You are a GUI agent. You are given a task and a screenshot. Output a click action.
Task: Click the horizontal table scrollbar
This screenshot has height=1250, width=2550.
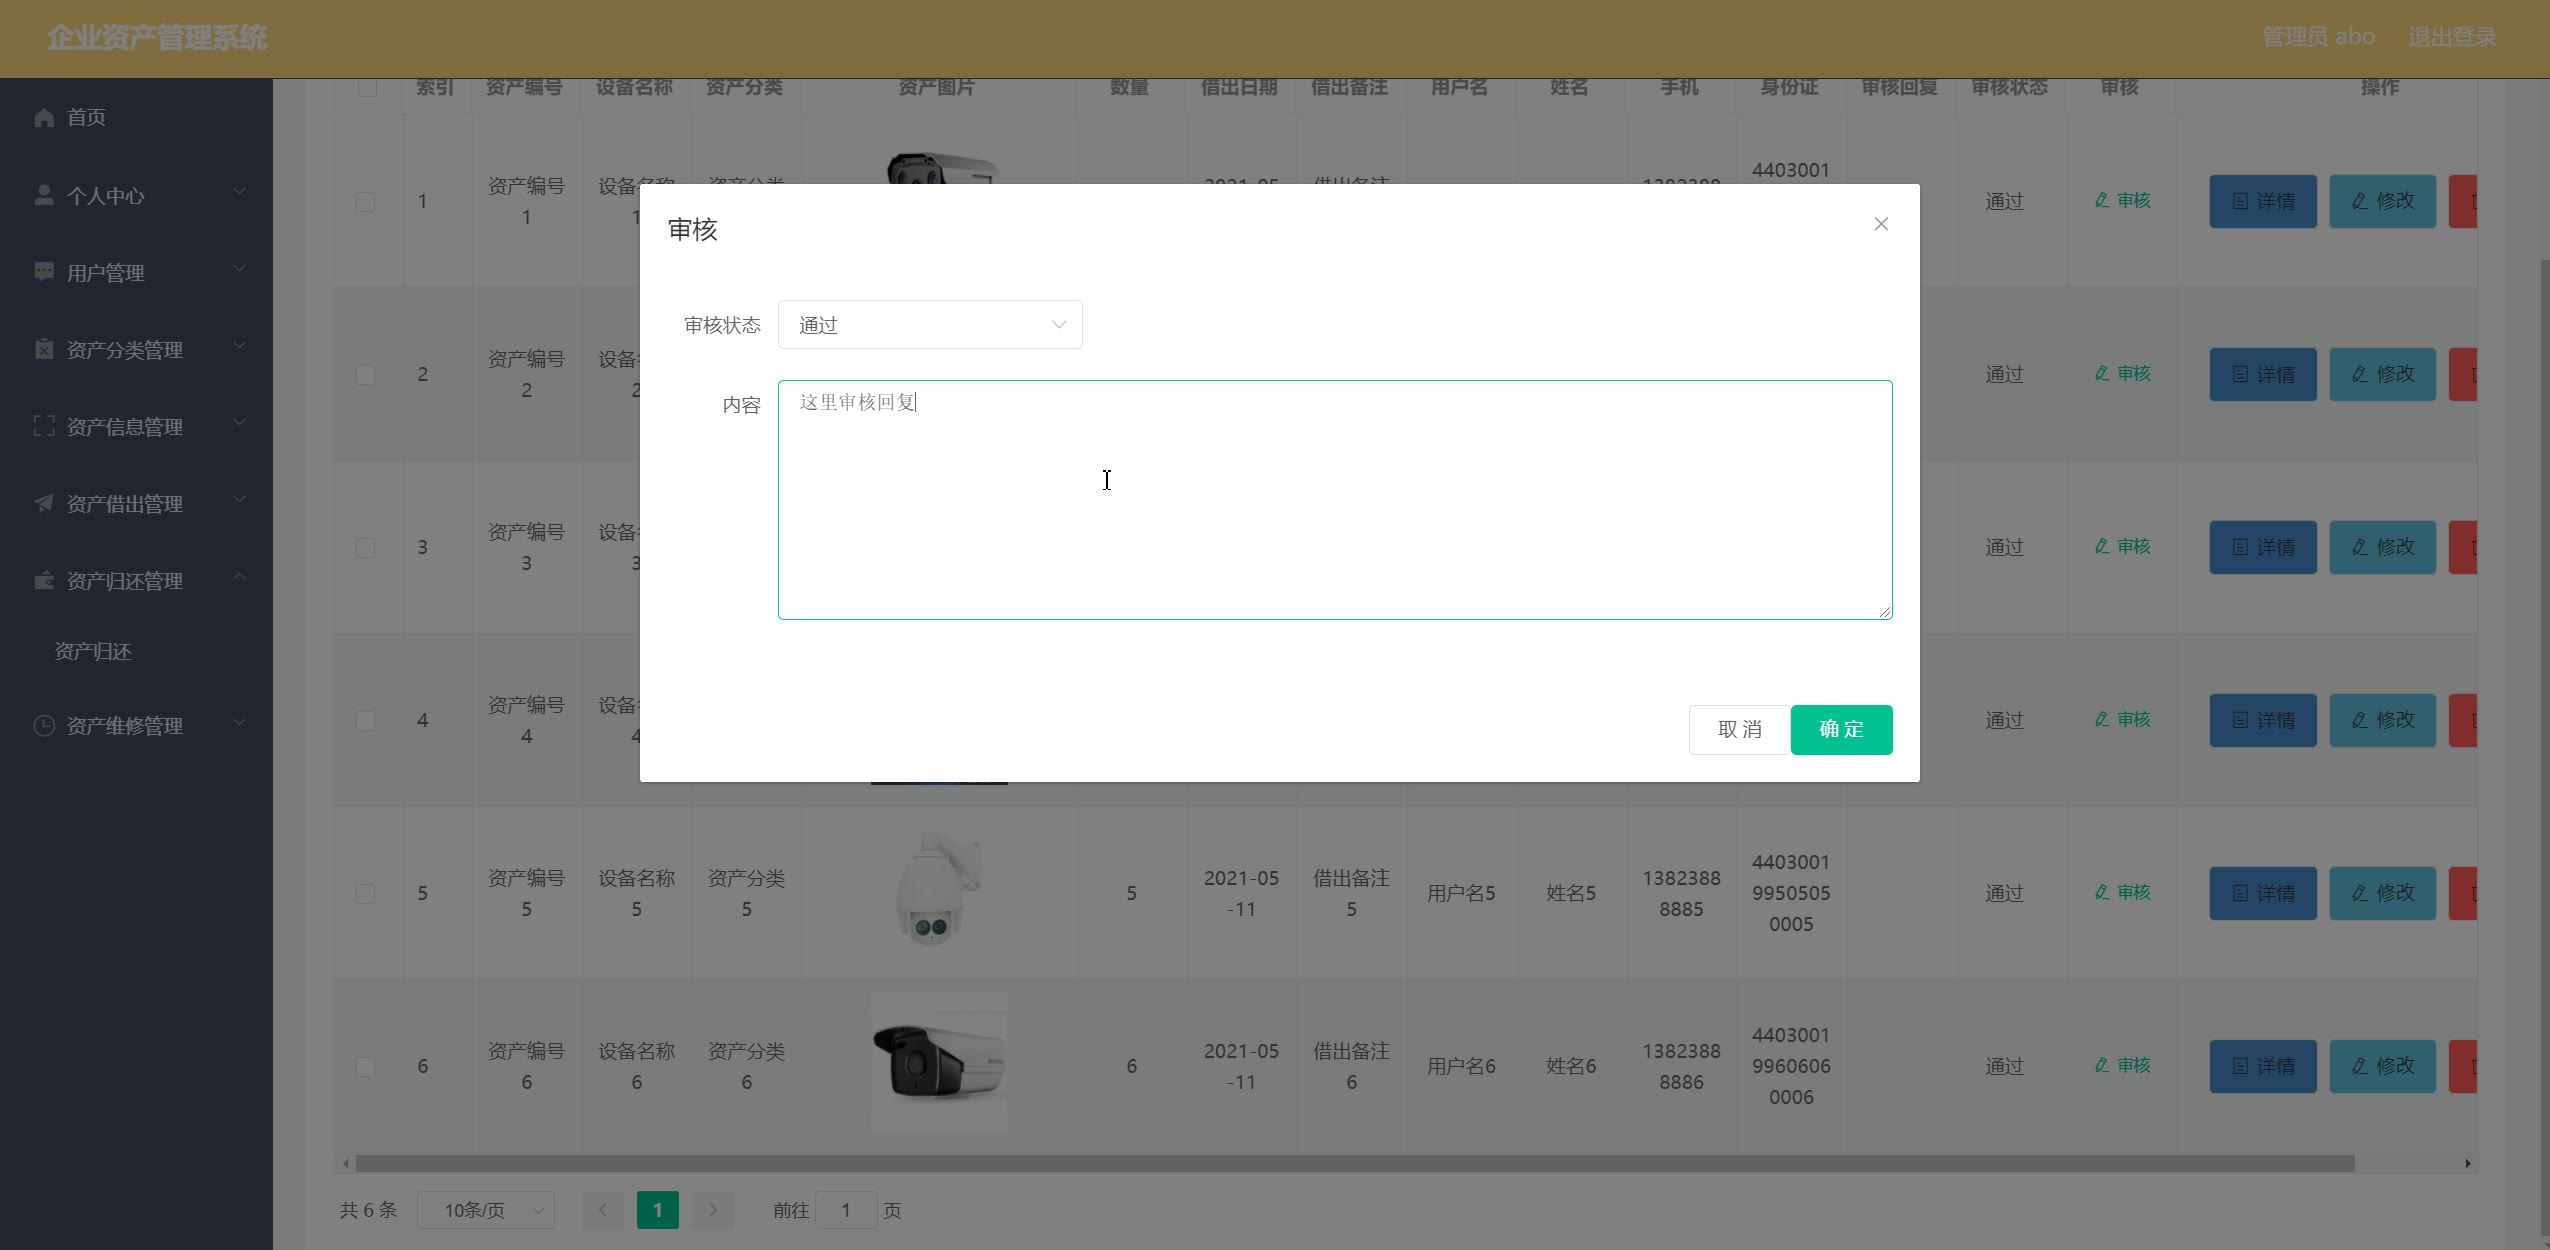[1355, 1163]
